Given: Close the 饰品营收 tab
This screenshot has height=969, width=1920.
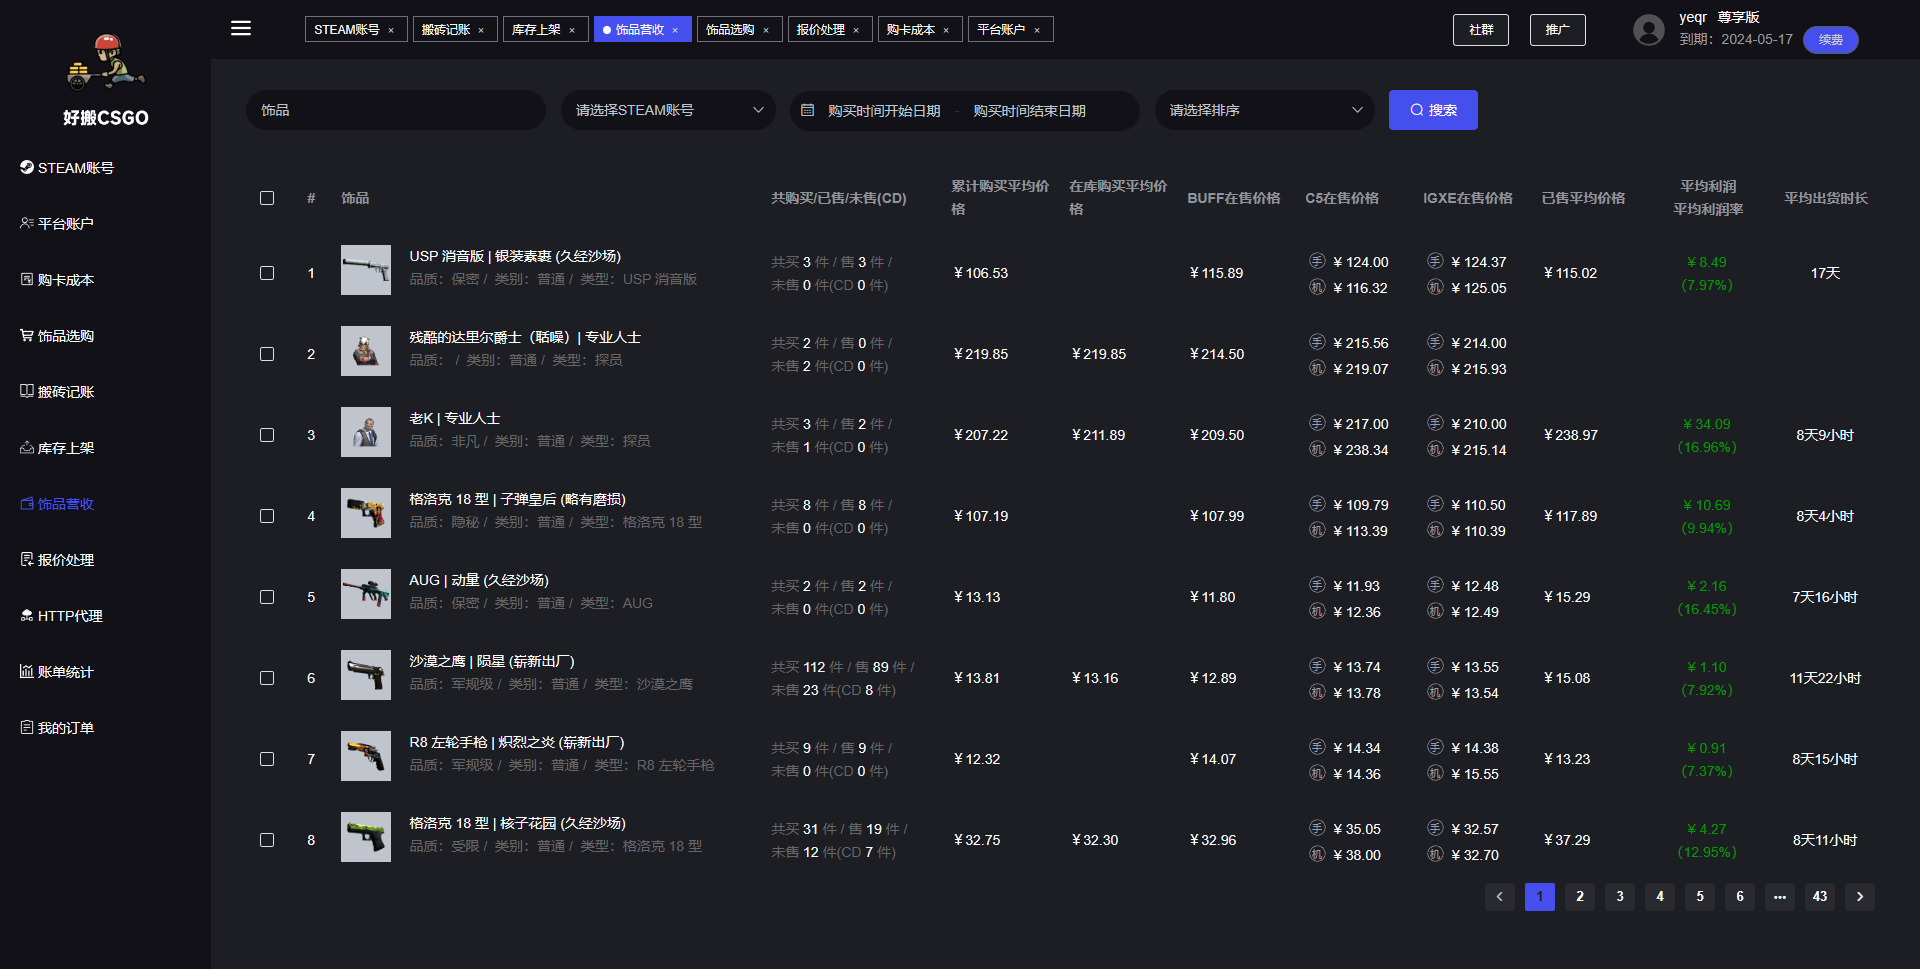Looking at the screenshot, I should tap(675, 30).
